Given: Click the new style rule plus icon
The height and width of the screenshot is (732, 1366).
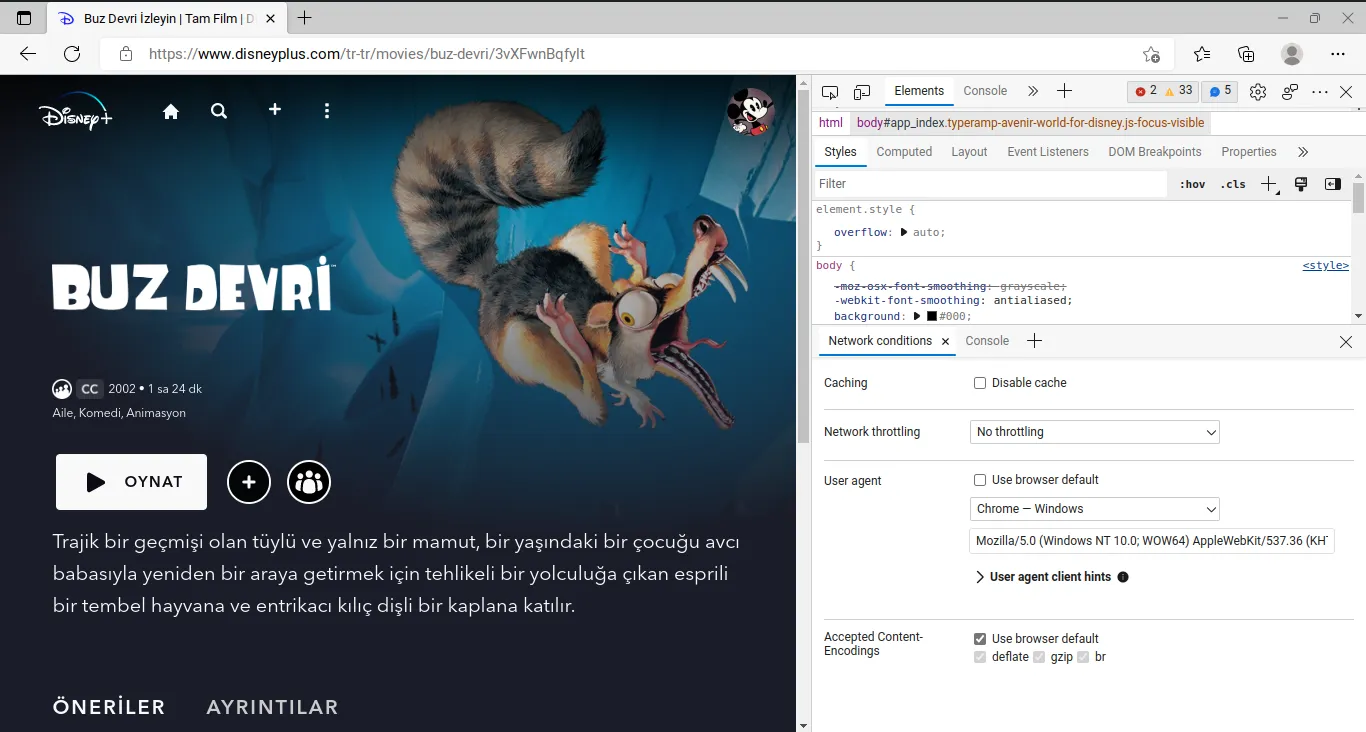Looking at the screenshot, I should (1268, 184).
